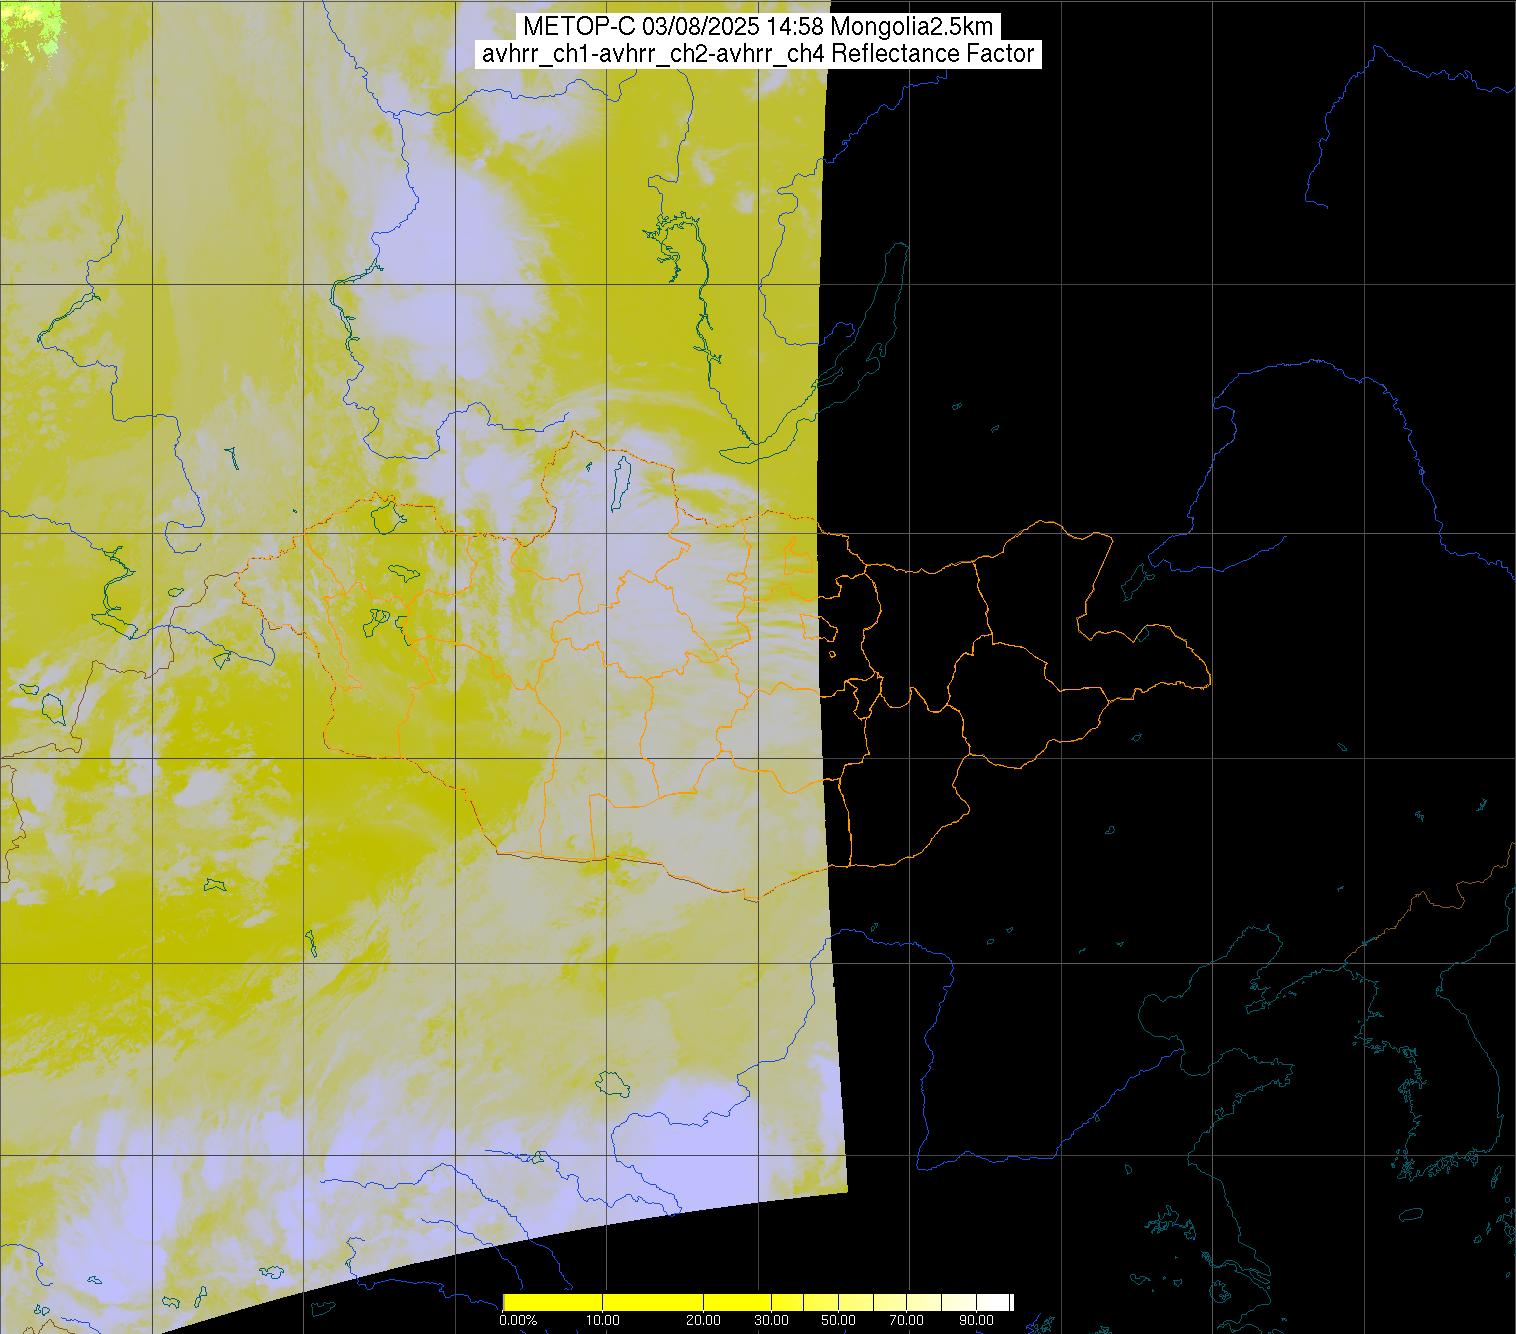1516x1334 pixels.
Task: Click the Reflectance Factor caption text
Action: click(x=933, y=54)
